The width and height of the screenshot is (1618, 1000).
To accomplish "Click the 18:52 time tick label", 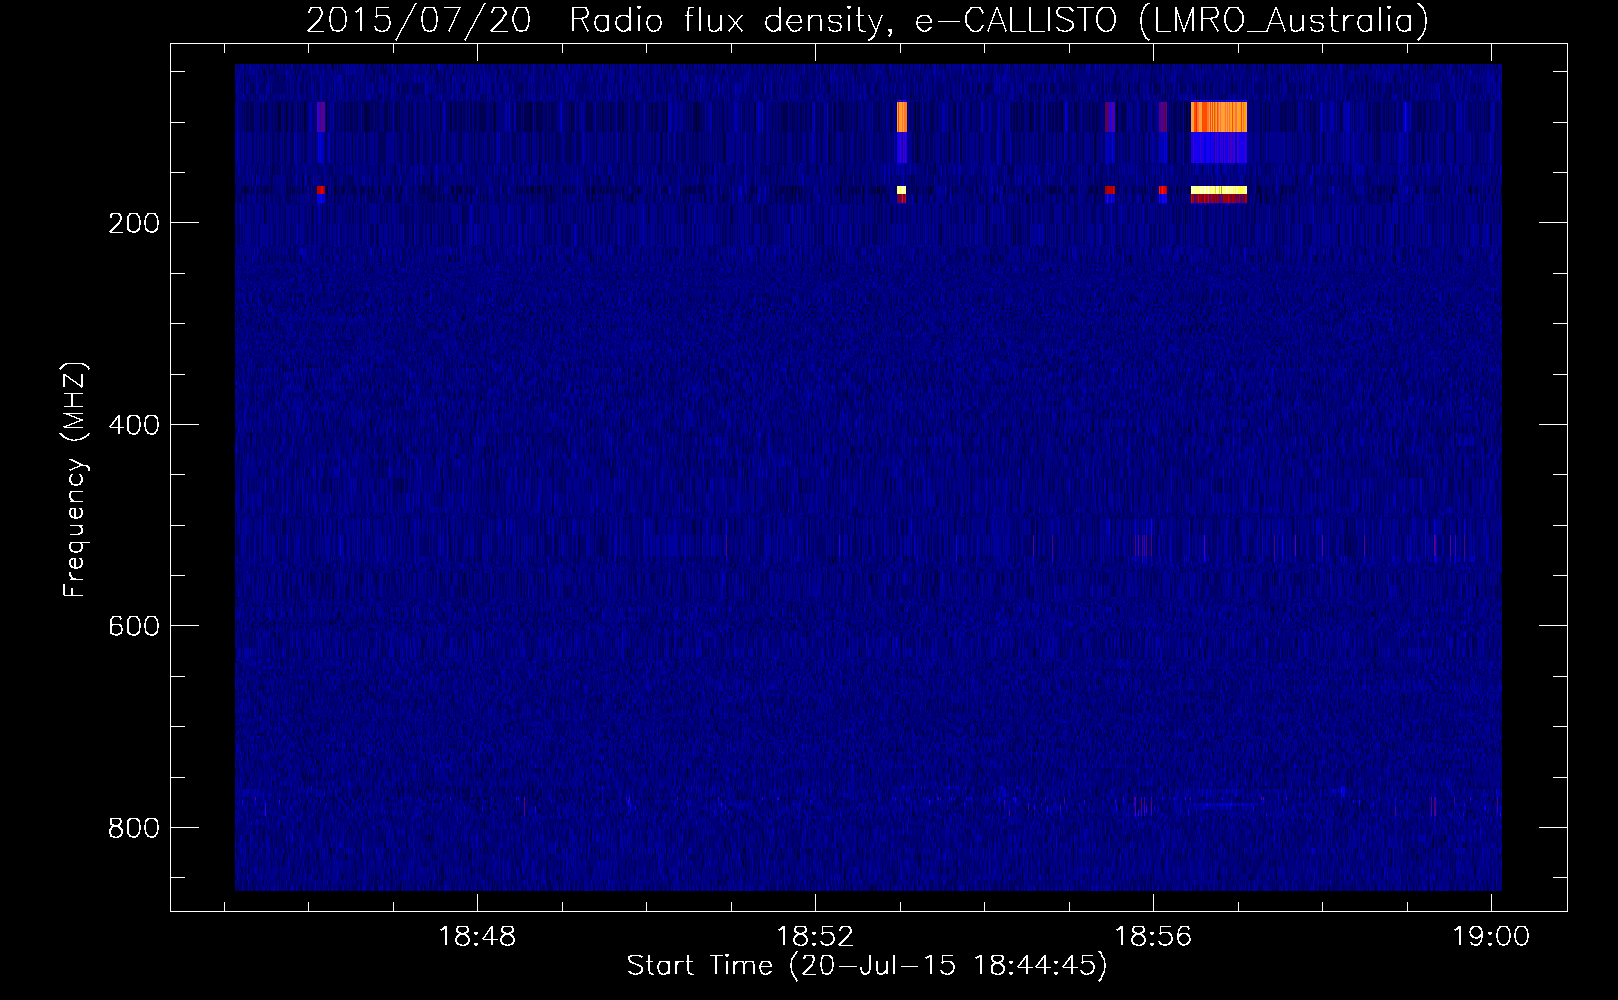I will [815, 937].
